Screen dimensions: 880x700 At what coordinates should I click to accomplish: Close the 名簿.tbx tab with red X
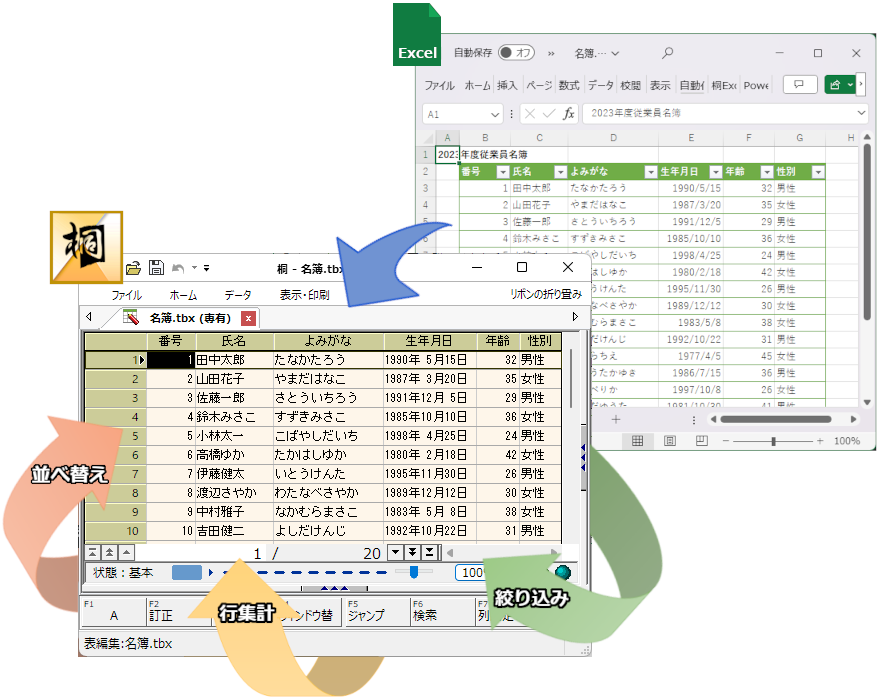(x=249, y=318)
